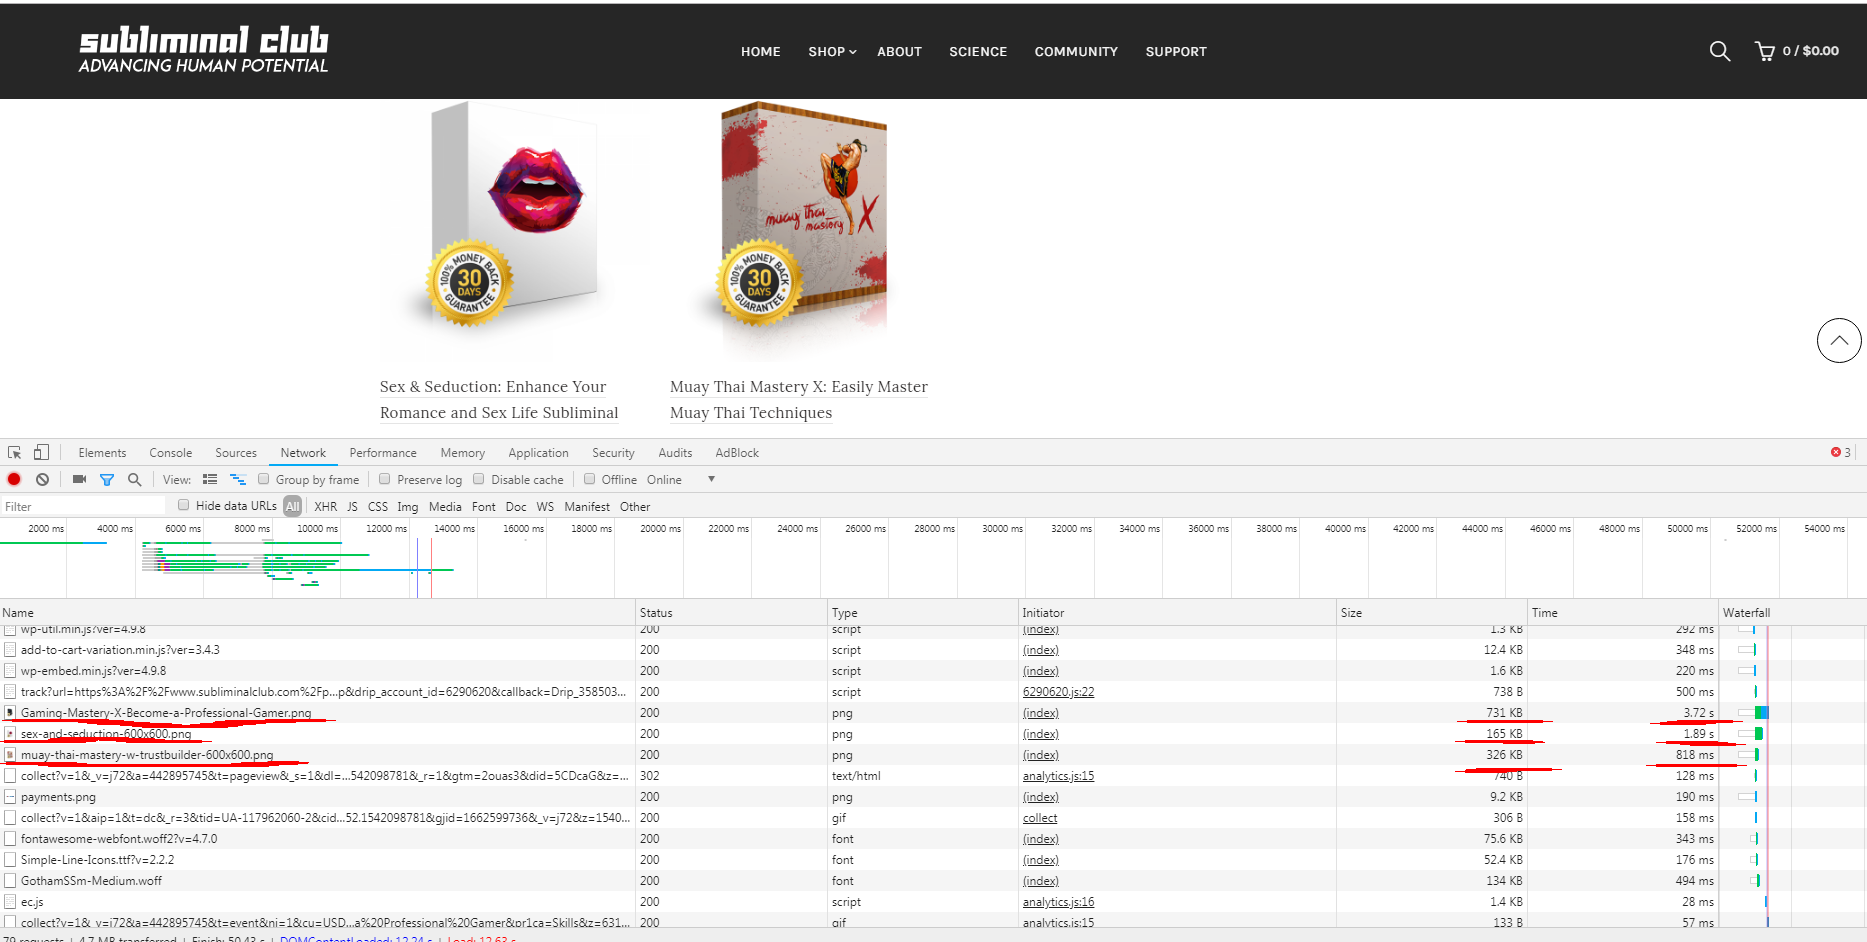Select the sex-and-seduction-600x600.png request
The height and width of the screenshot is (942, 1867).
pyautogui.click(x=106, y=734)
